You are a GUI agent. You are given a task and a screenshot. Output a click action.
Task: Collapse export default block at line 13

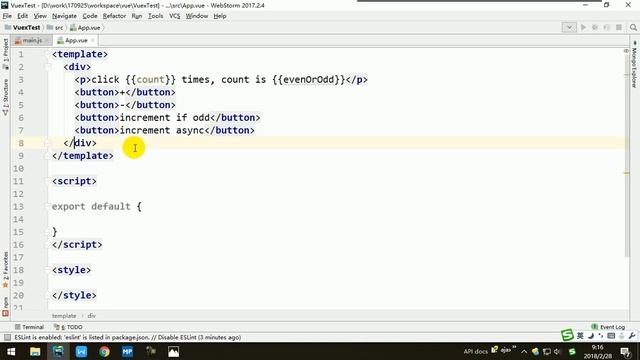pyautogui.click(x=47, y=207)
